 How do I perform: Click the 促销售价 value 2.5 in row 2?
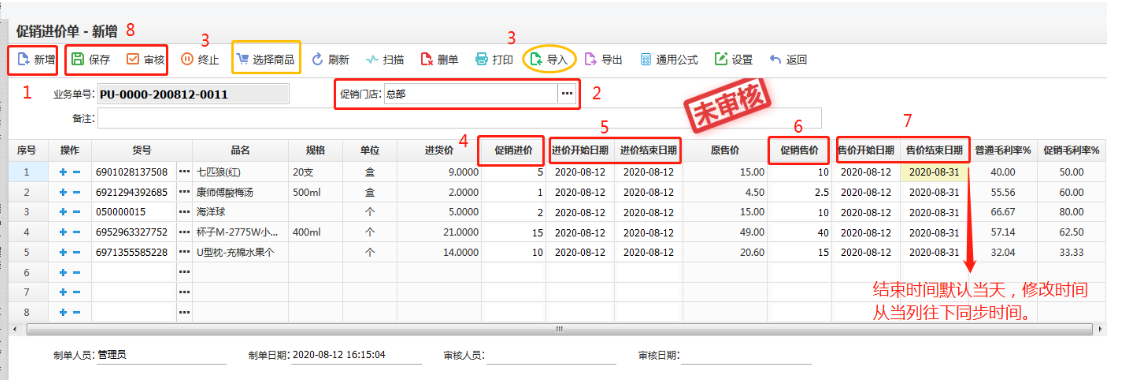point(799,192)
